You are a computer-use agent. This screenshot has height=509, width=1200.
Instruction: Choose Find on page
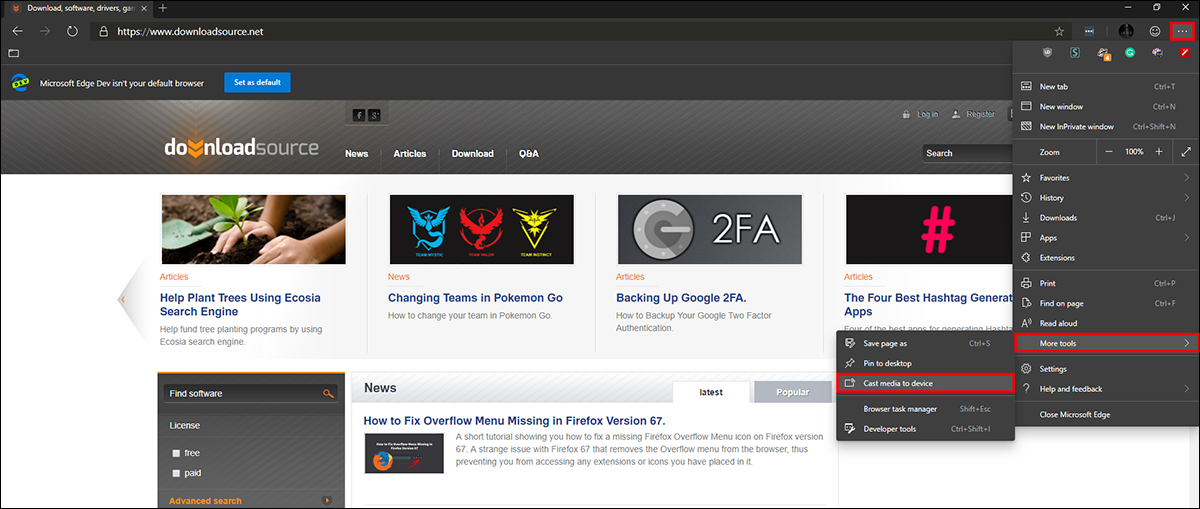click(1106, 303)
